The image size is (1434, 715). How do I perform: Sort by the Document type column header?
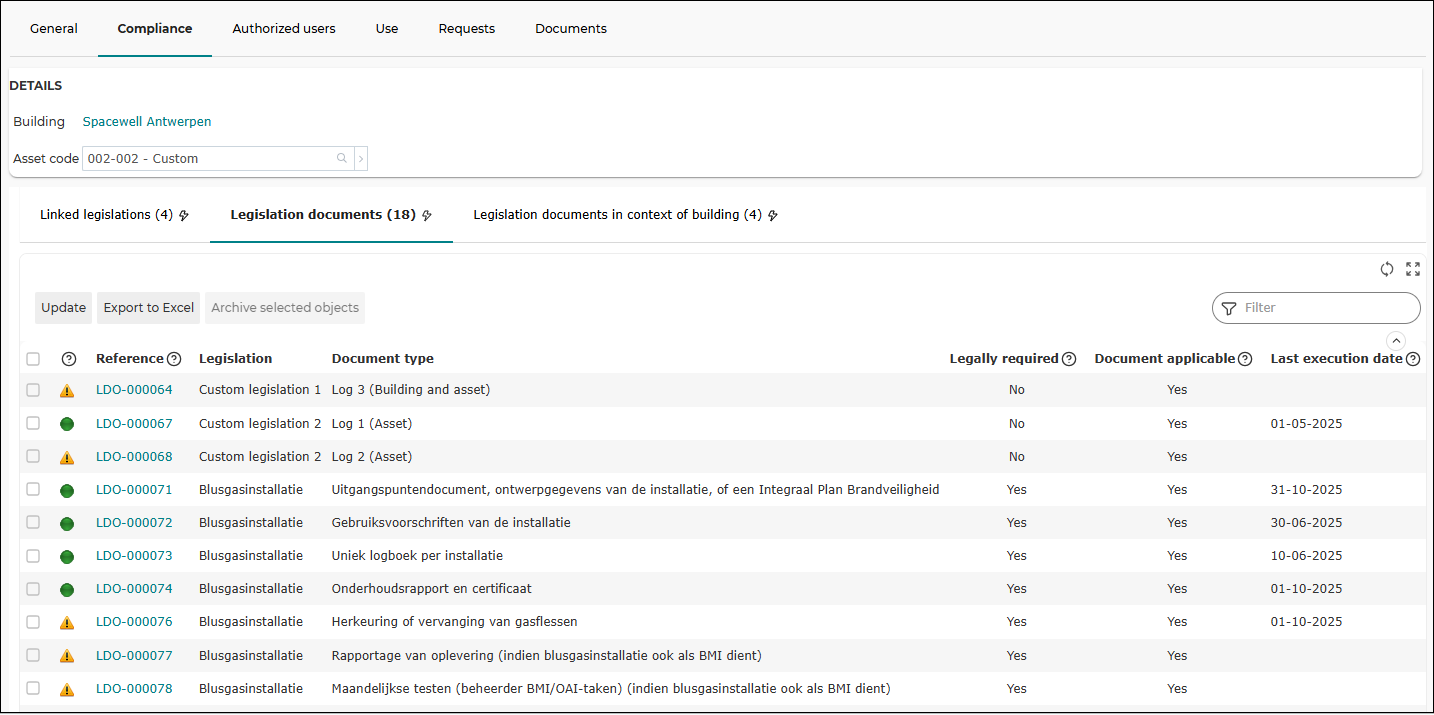(x=383, y=359)
